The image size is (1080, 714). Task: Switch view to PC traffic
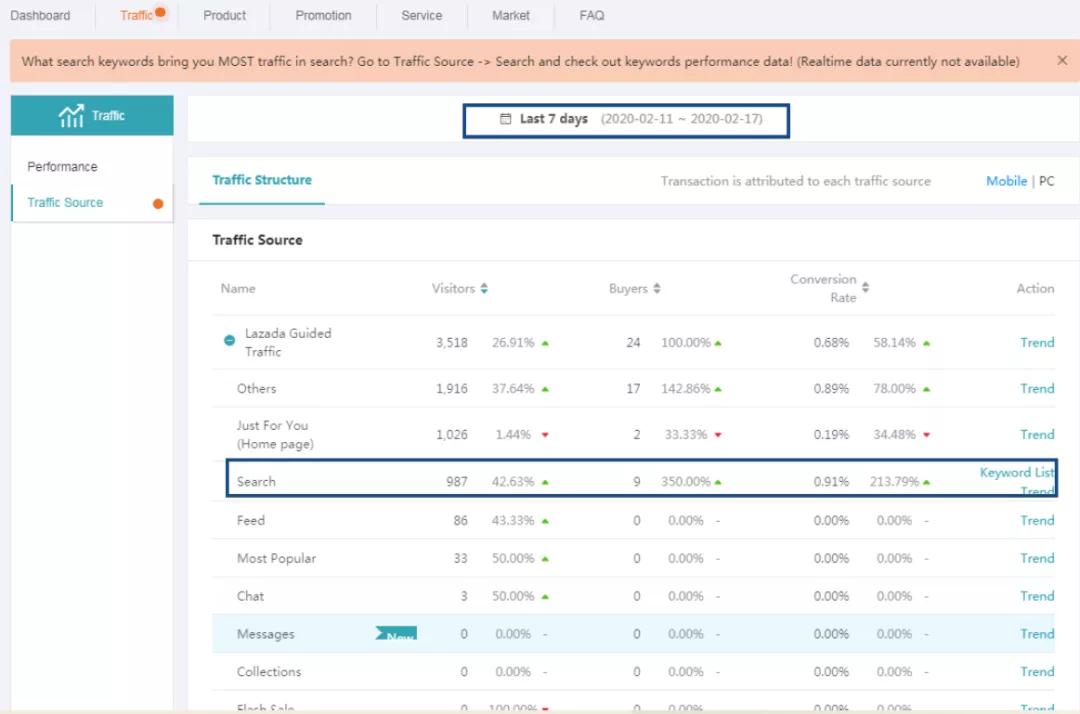tap(1047, 181)
